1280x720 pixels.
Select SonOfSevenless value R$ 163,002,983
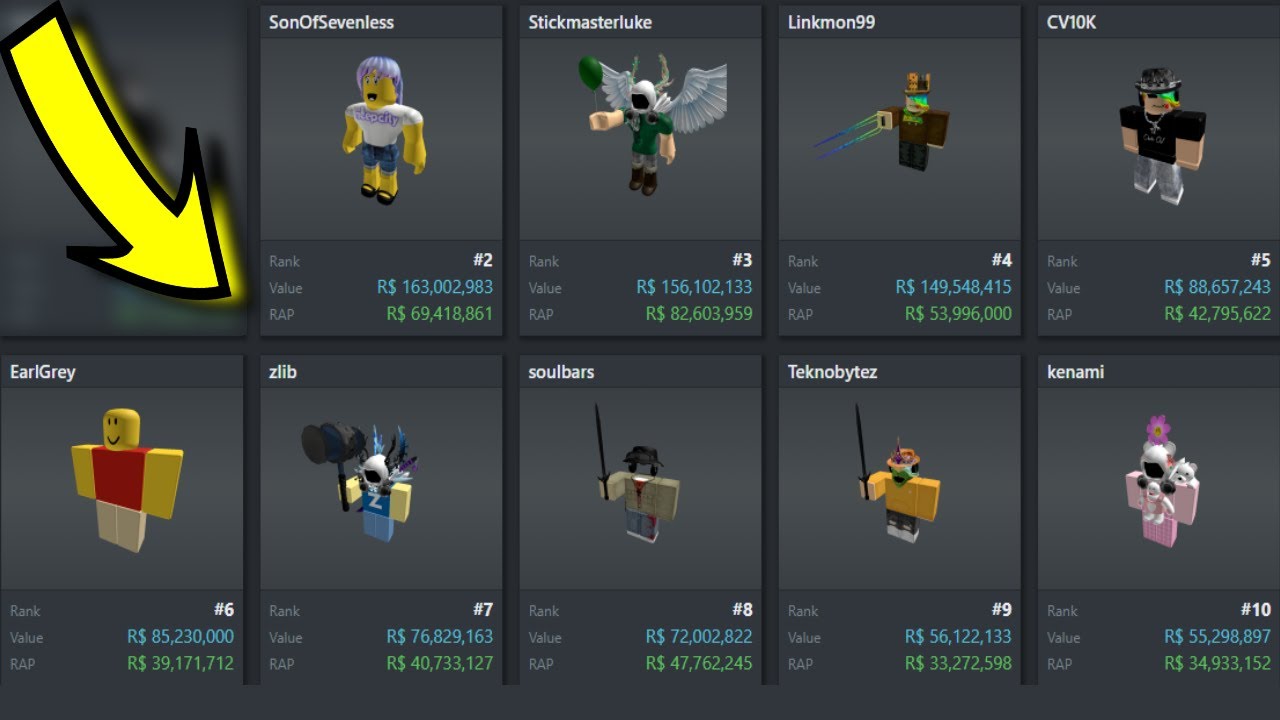[x=435, y=287]
